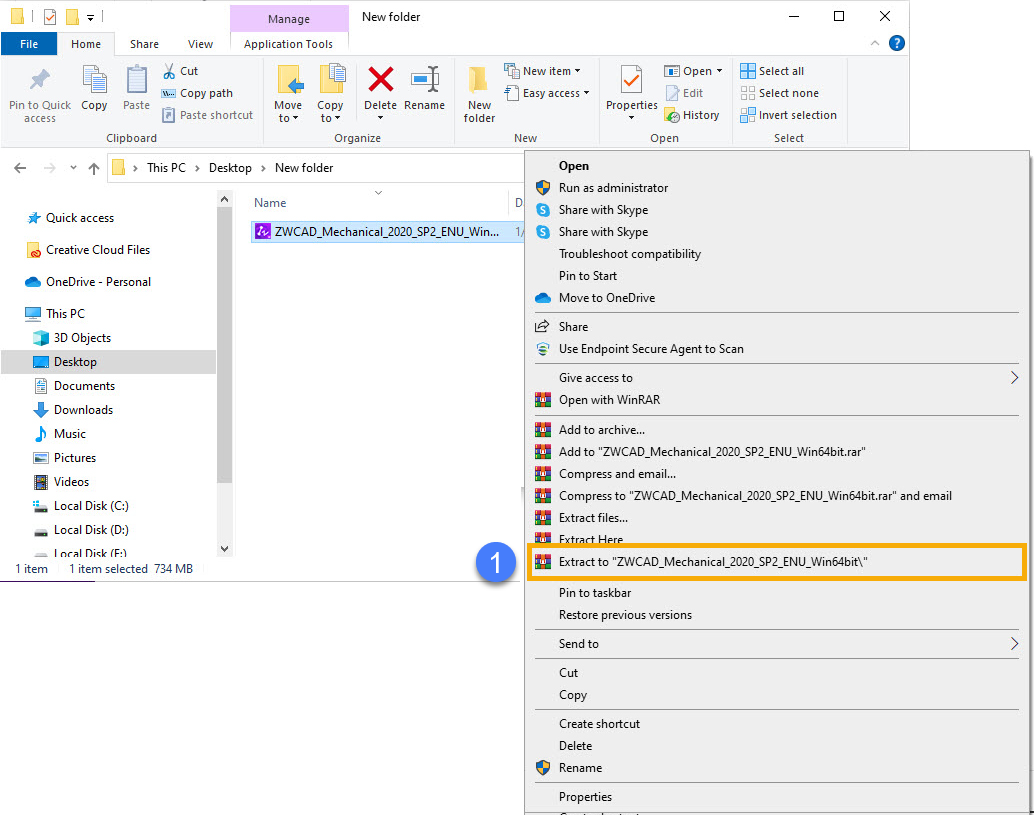Click the History icon
The width and height of the screenshot is (1034, 815).
click(672, 115)
